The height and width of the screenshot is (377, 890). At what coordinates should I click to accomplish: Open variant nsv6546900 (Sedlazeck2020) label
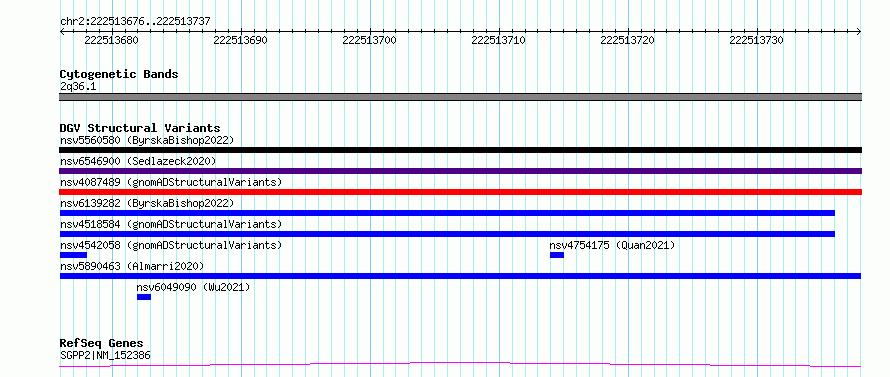pos(138,161)
